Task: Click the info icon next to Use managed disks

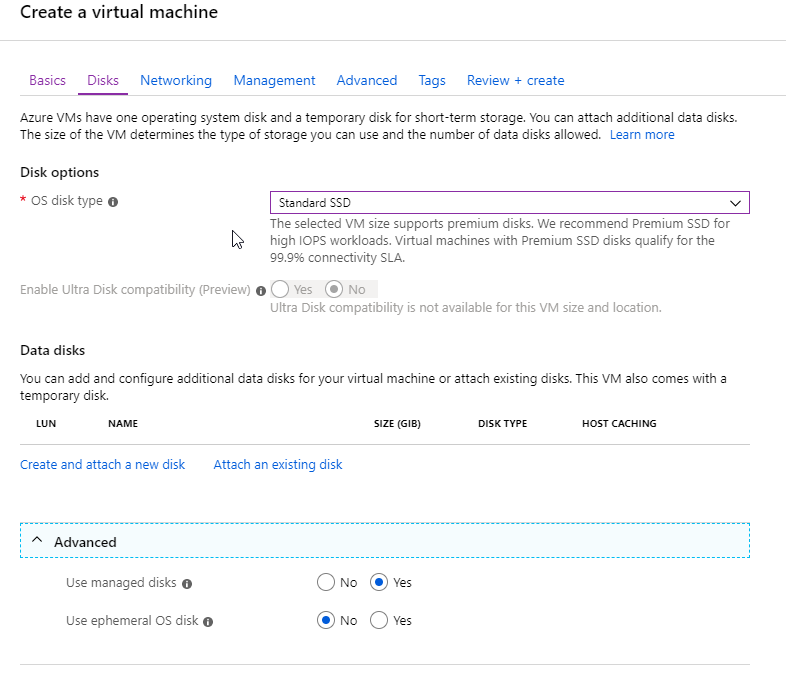Action: [187, 584]
